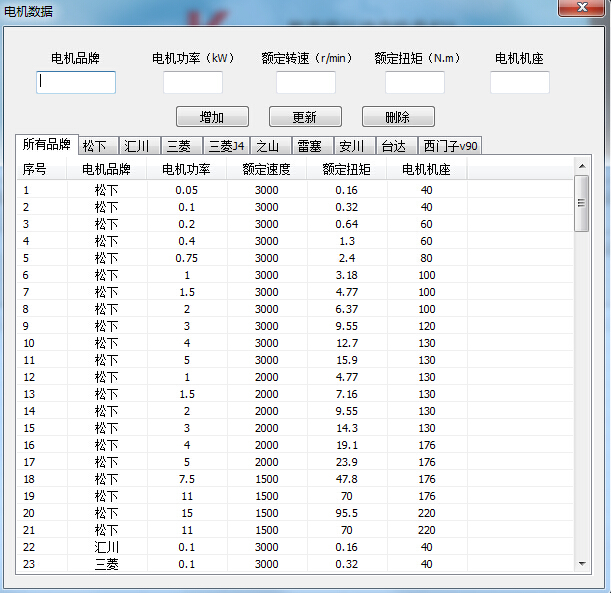Click torque value 19.1 in row 16

pyautogui.click(x=347, y=445)
